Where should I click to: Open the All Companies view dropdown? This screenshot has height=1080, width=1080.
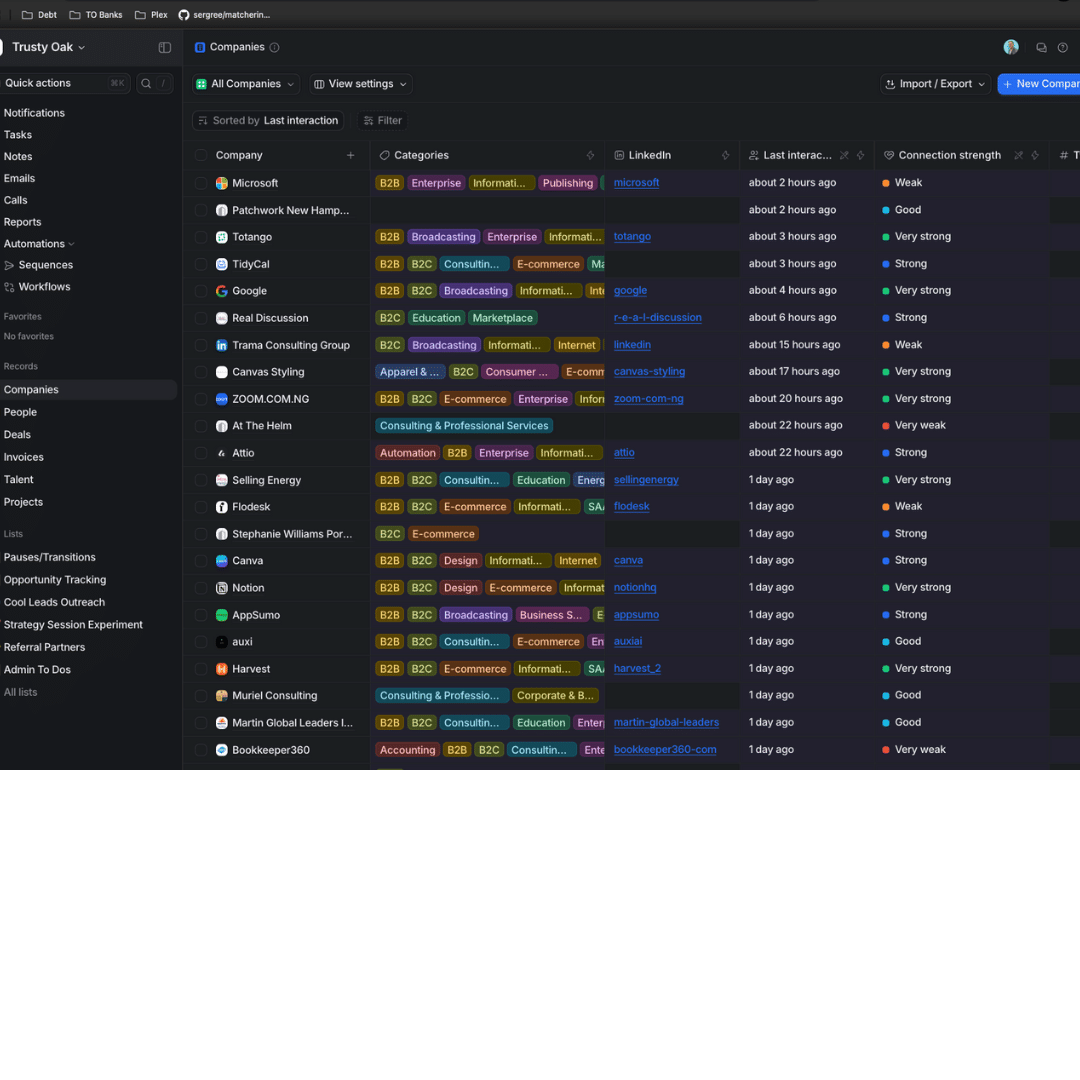point(246,84)
